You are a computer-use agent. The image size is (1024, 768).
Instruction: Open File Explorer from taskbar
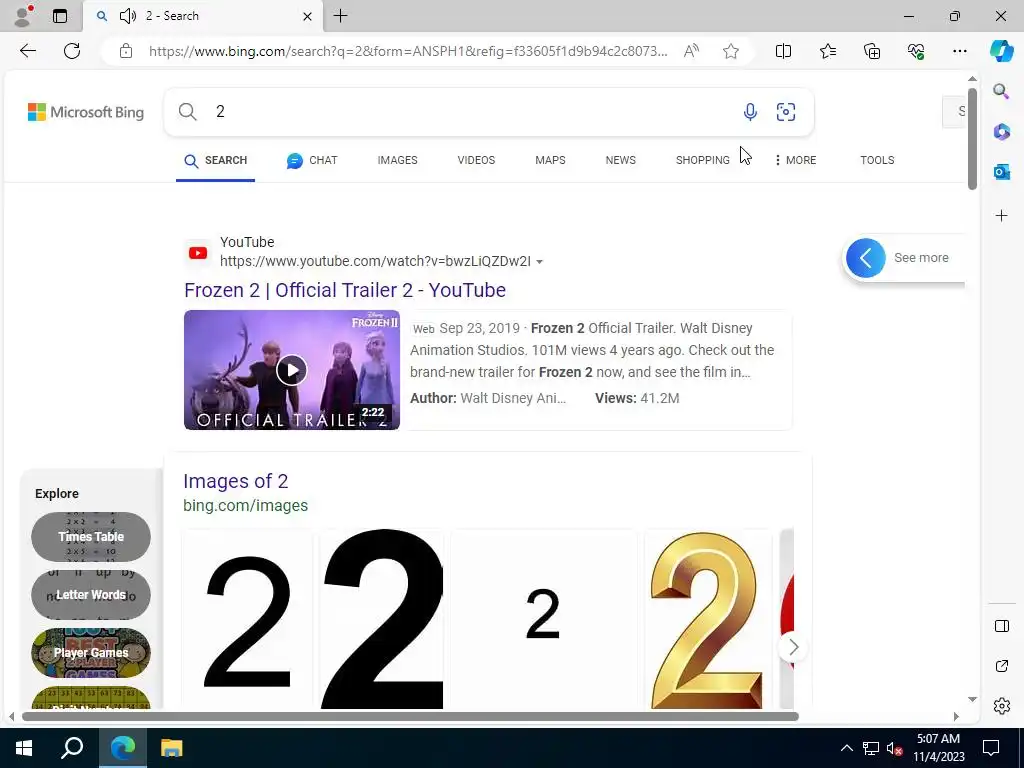171,748
